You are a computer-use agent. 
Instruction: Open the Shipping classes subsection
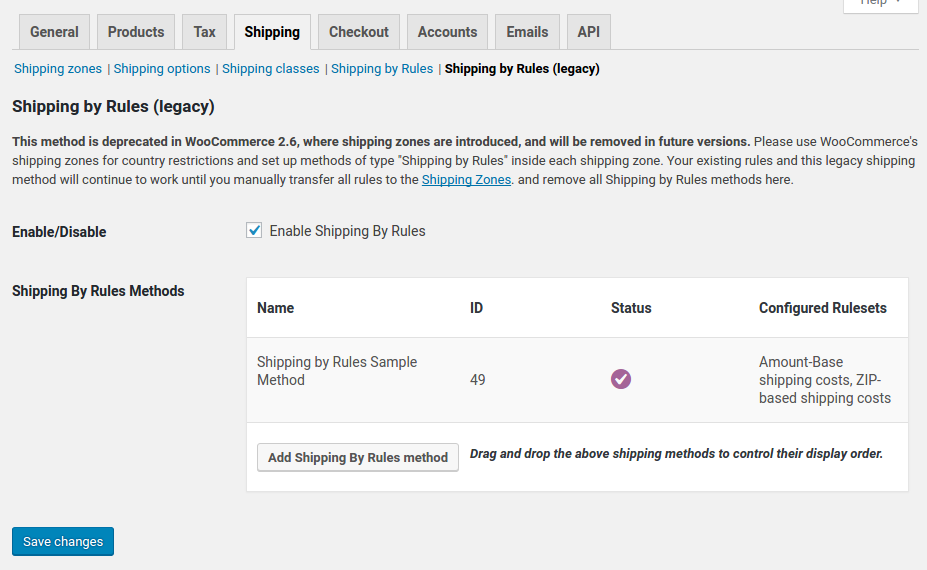point(271,69)
